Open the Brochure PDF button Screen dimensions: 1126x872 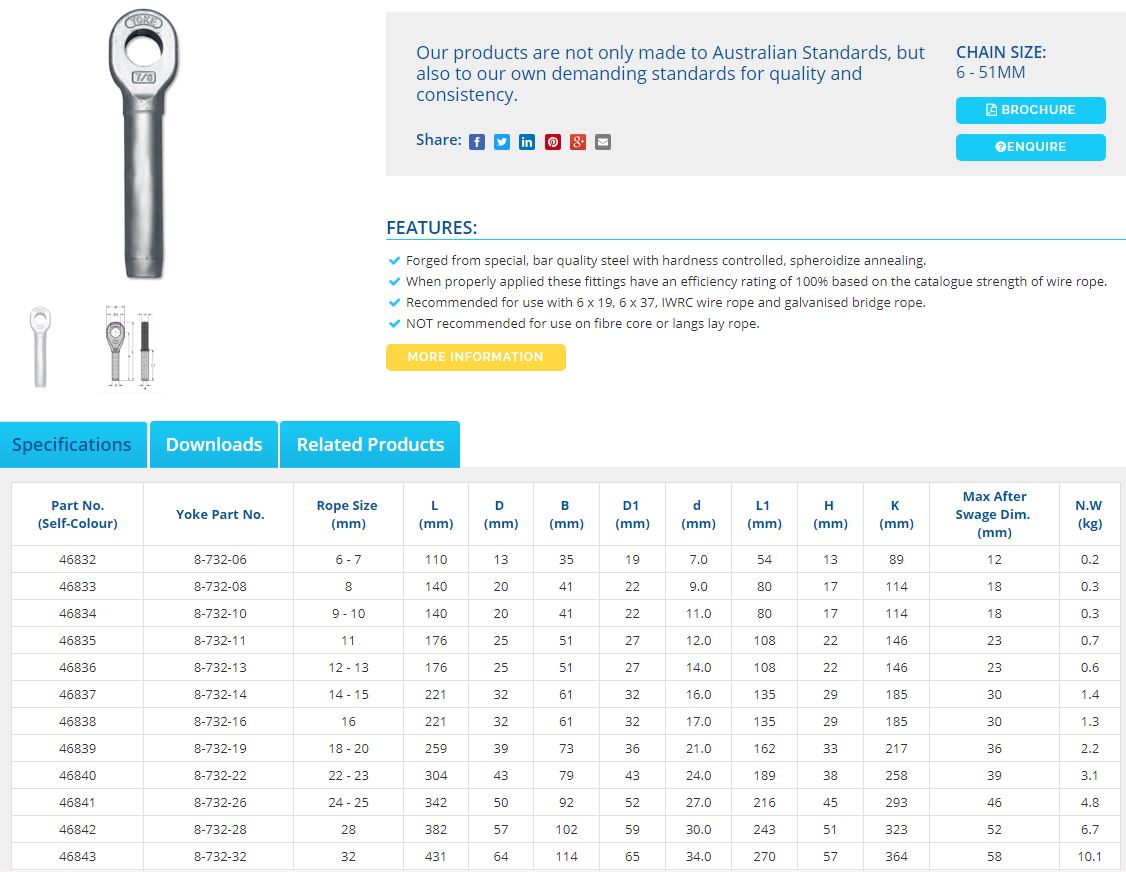point(1030,110)
